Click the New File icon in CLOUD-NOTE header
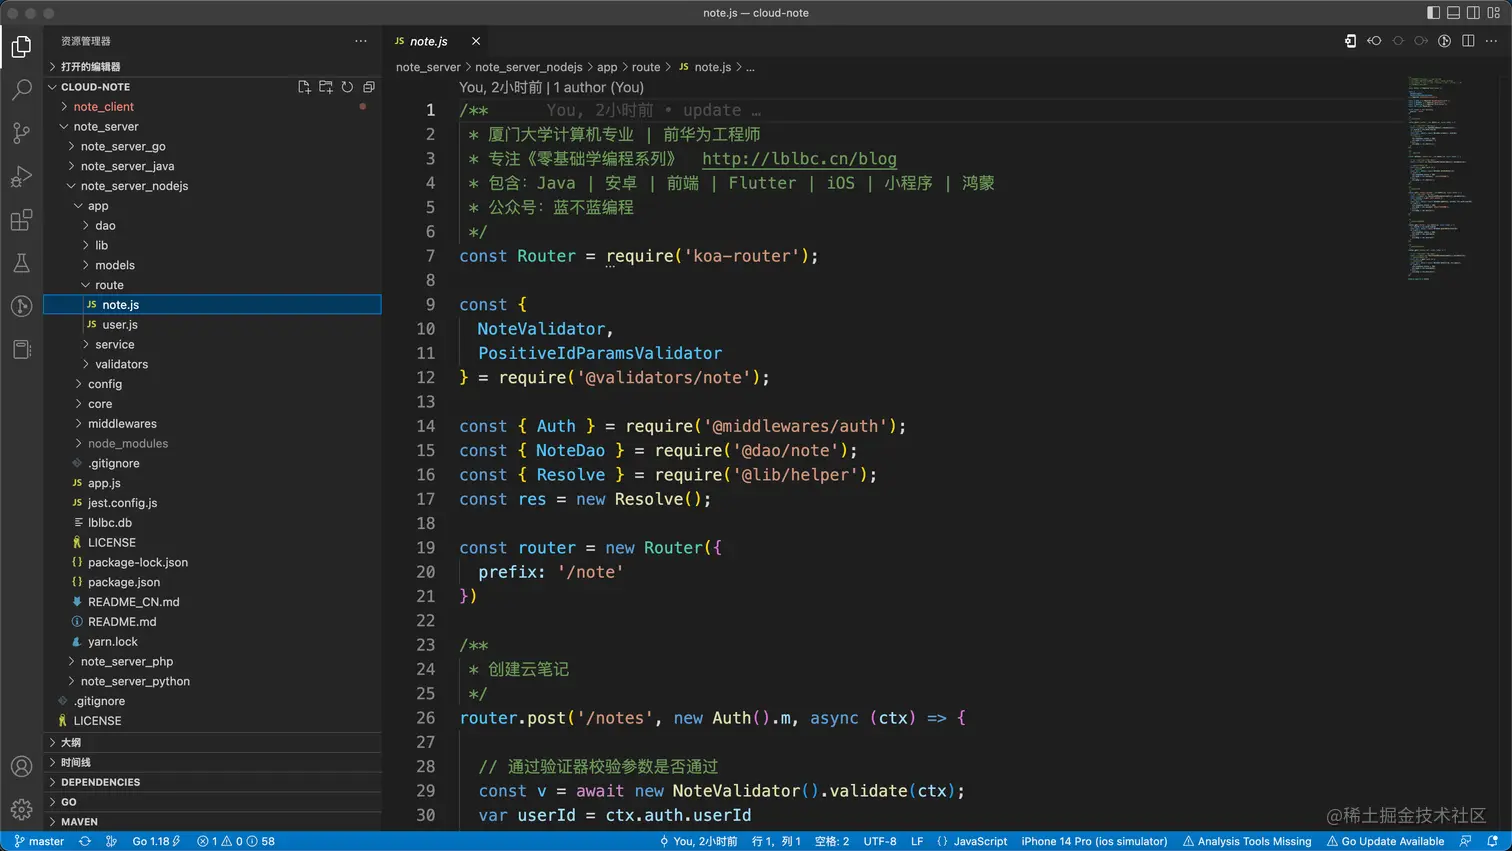The width and height of the screenshot is (1512, 851). pos(304,87)
